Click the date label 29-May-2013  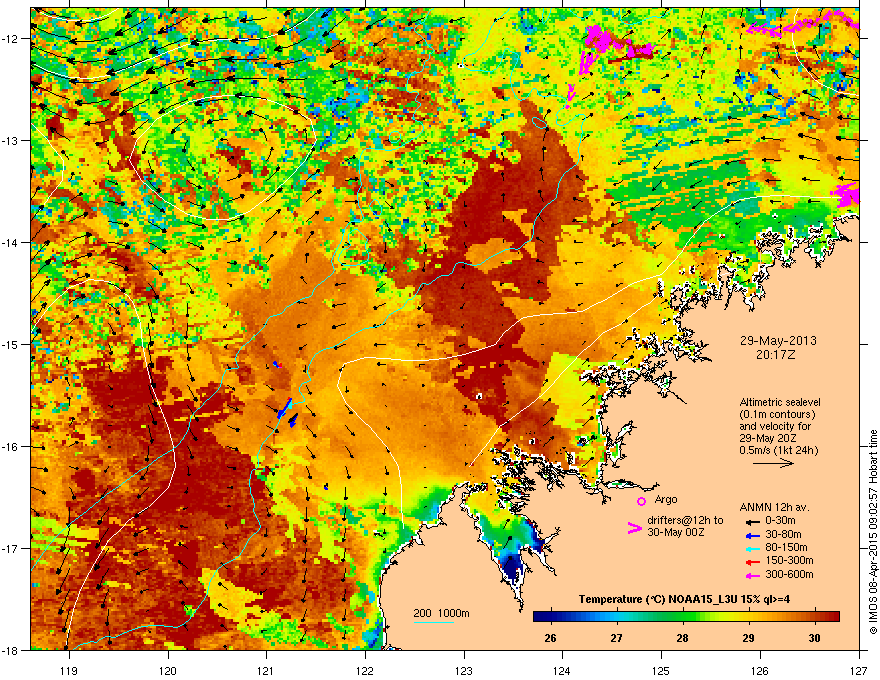point(778,341)
